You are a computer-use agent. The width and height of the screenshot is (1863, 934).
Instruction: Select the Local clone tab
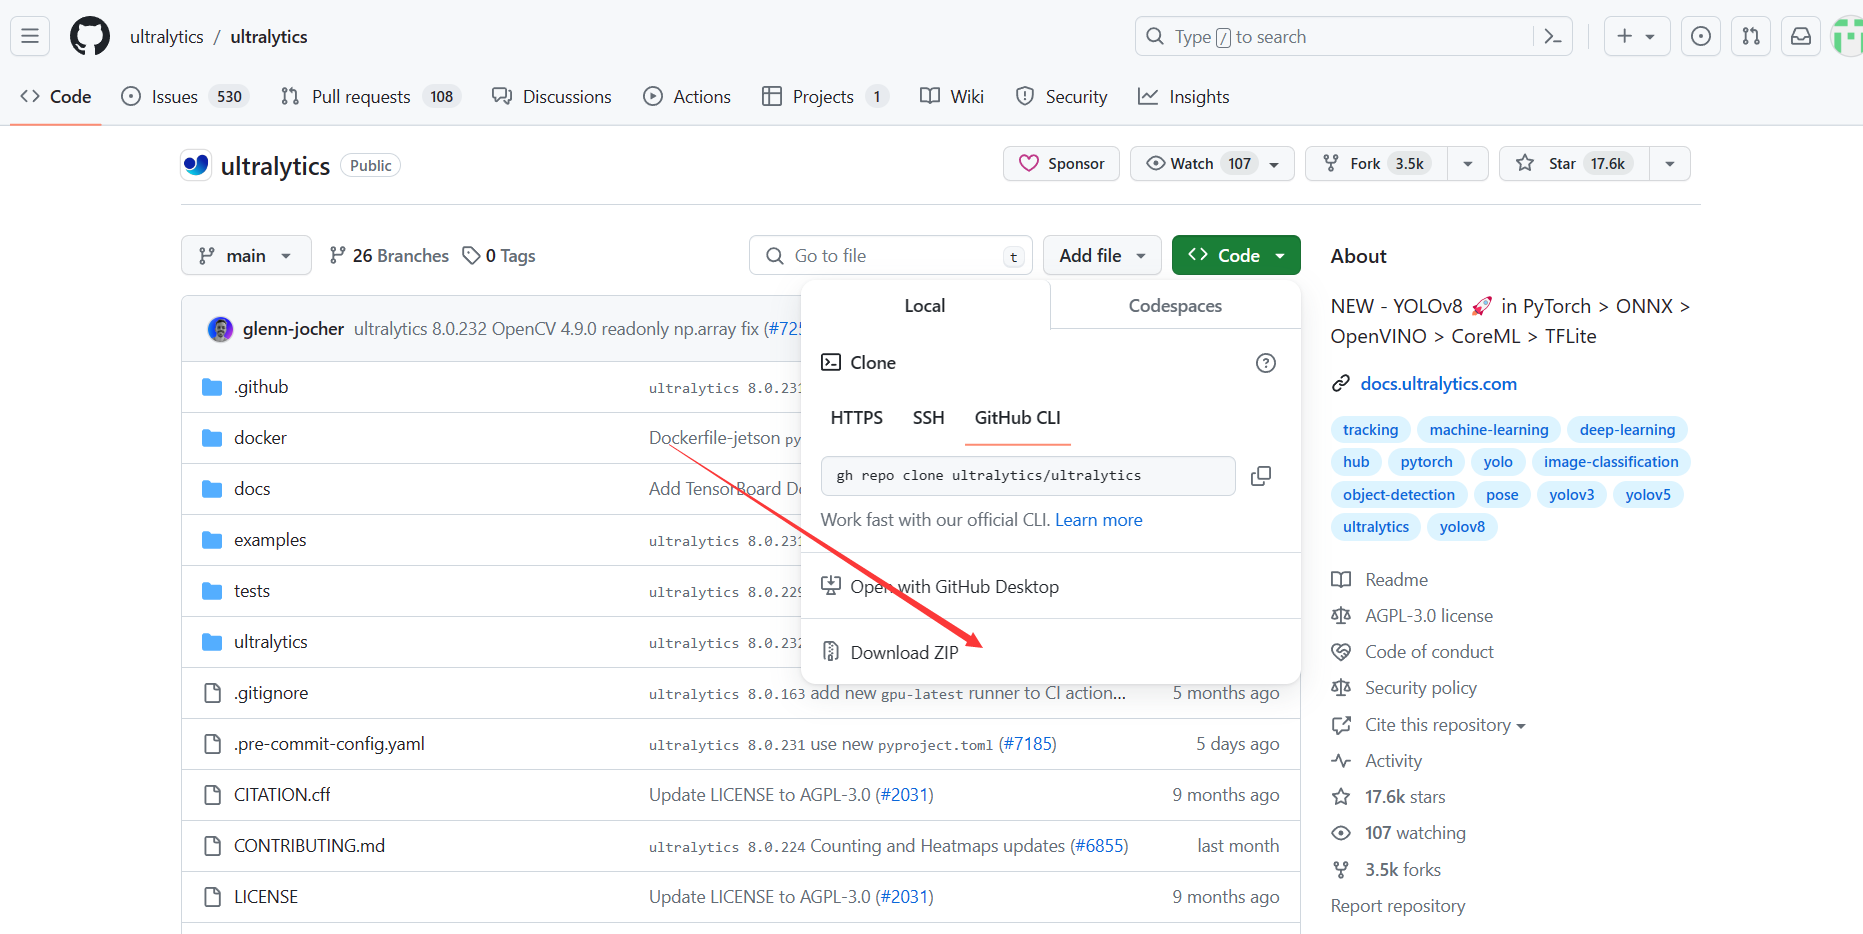pyautogui.click(x=925, y=306)
